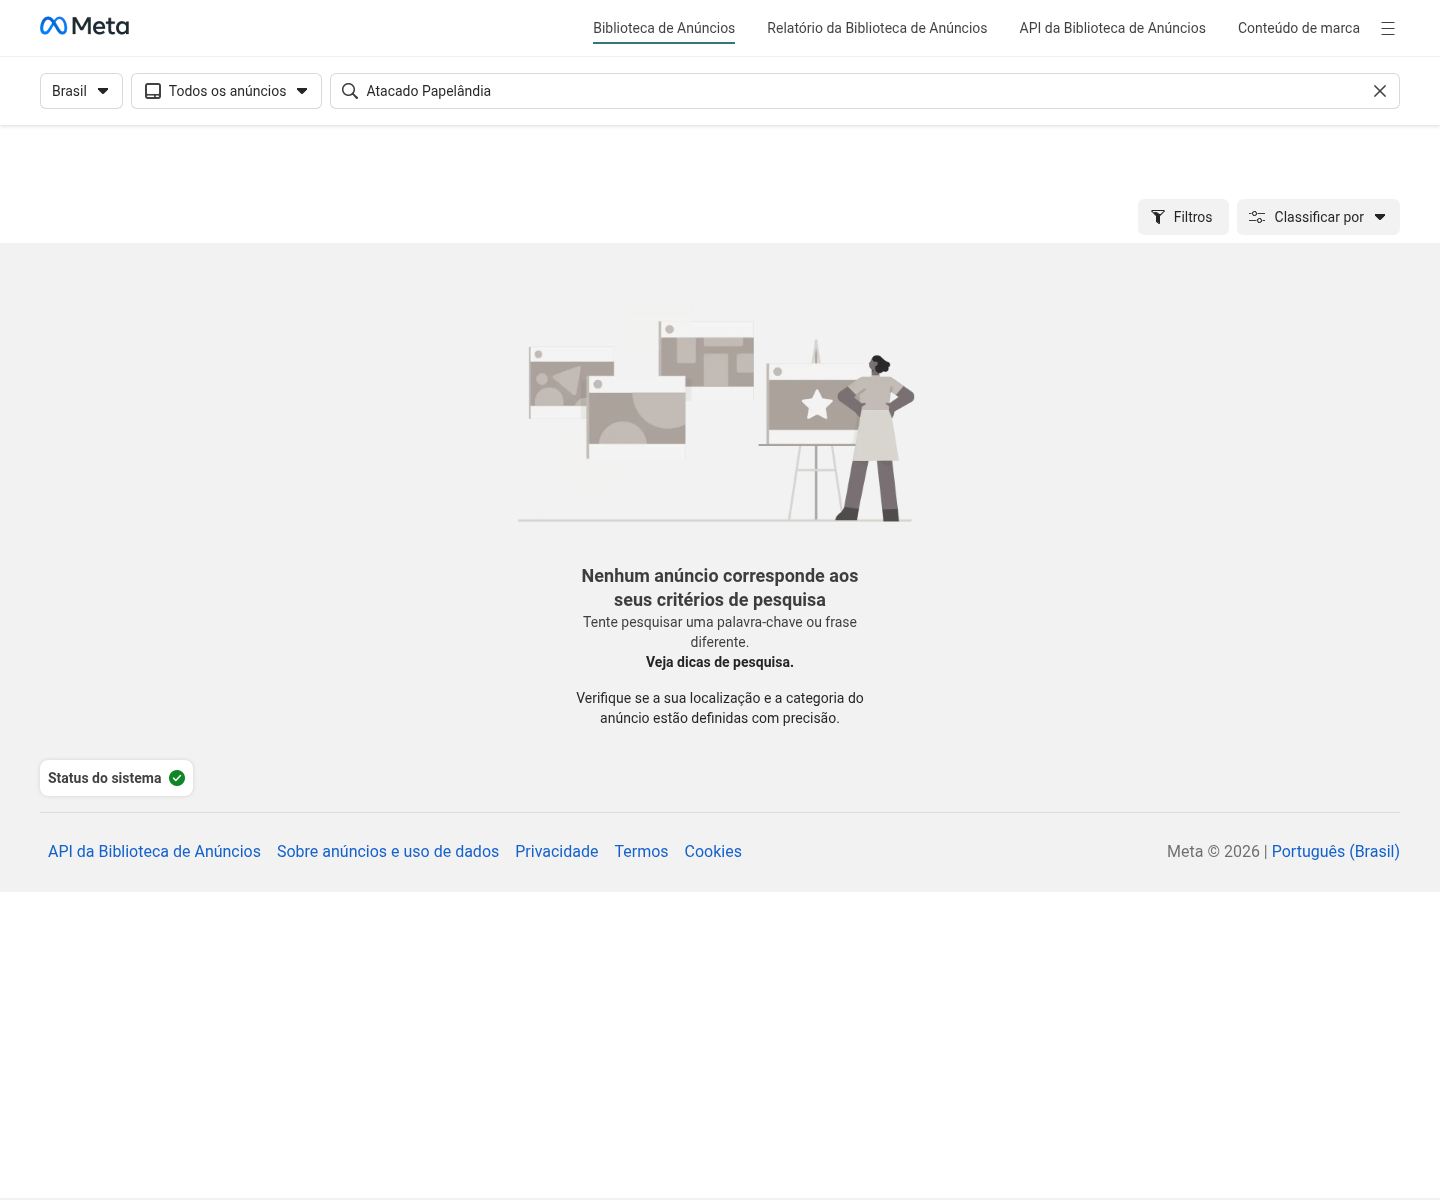
Task: Open the Privacidade footer link
Action: [557, 851]
